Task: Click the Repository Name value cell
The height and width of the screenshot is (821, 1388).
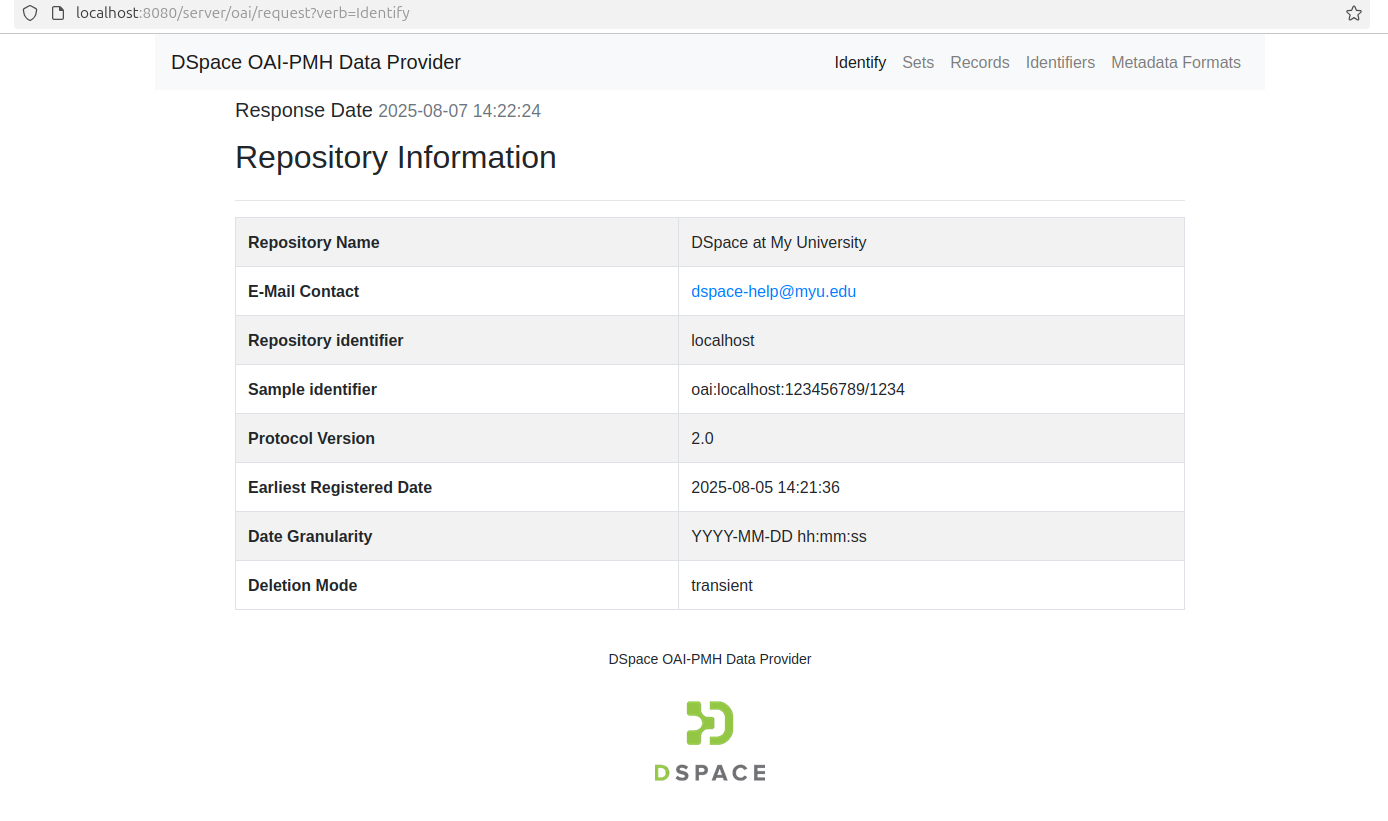Action: pyautogui.click(x=778, y=242)
